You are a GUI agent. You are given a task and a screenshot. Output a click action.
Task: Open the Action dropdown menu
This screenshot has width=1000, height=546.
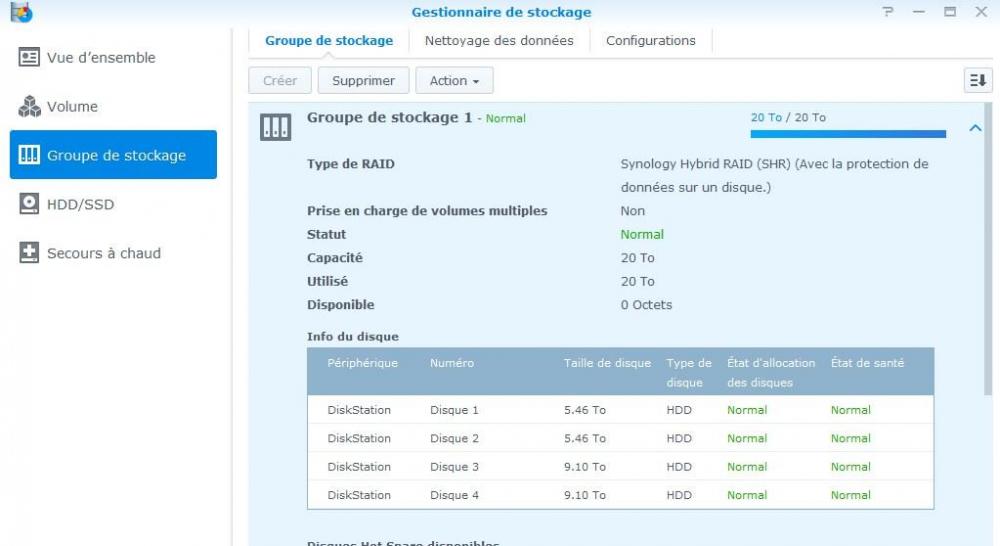454,80
